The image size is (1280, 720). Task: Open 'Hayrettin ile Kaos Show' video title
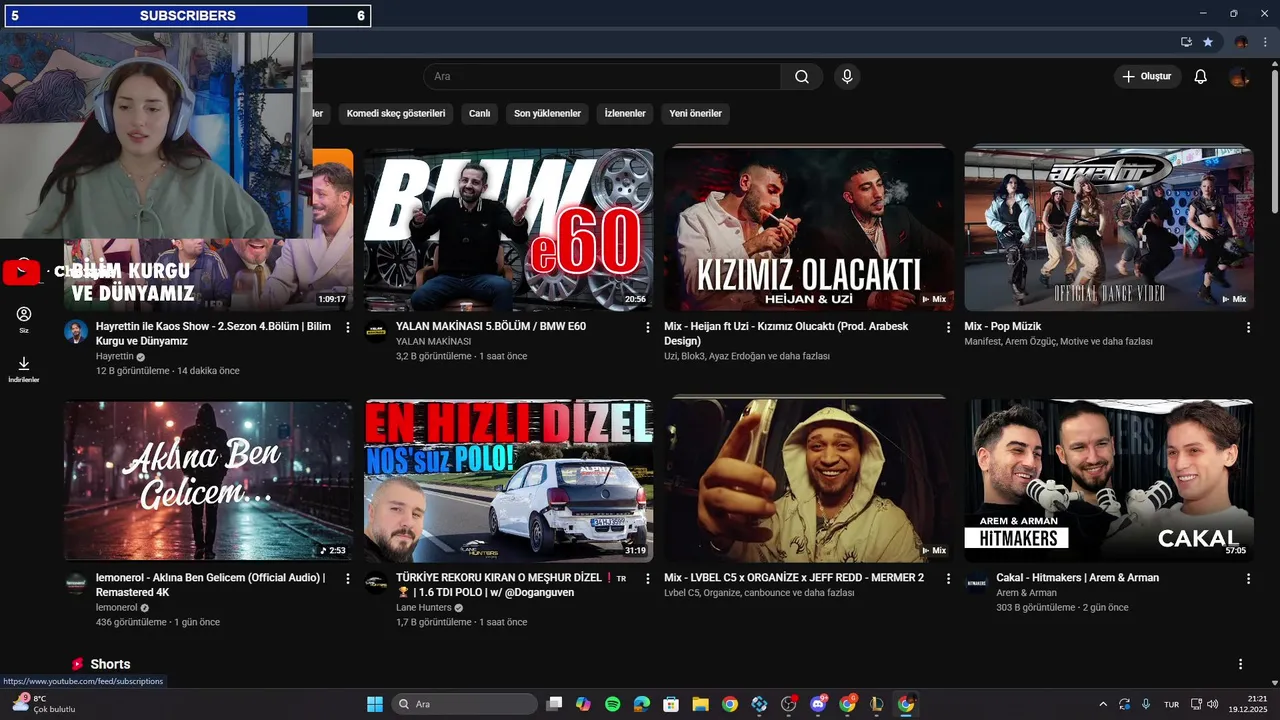coord(213,333)
